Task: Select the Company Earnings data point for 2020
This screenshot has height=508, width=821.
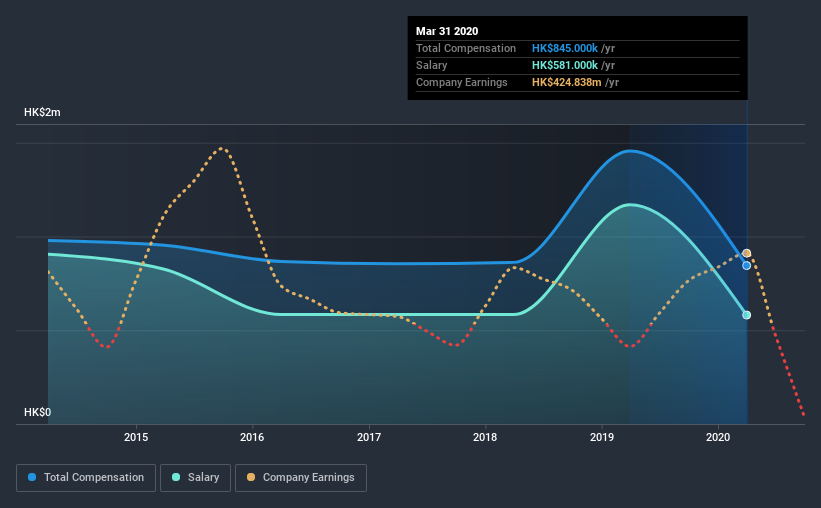Action: (x=747, y=253)
